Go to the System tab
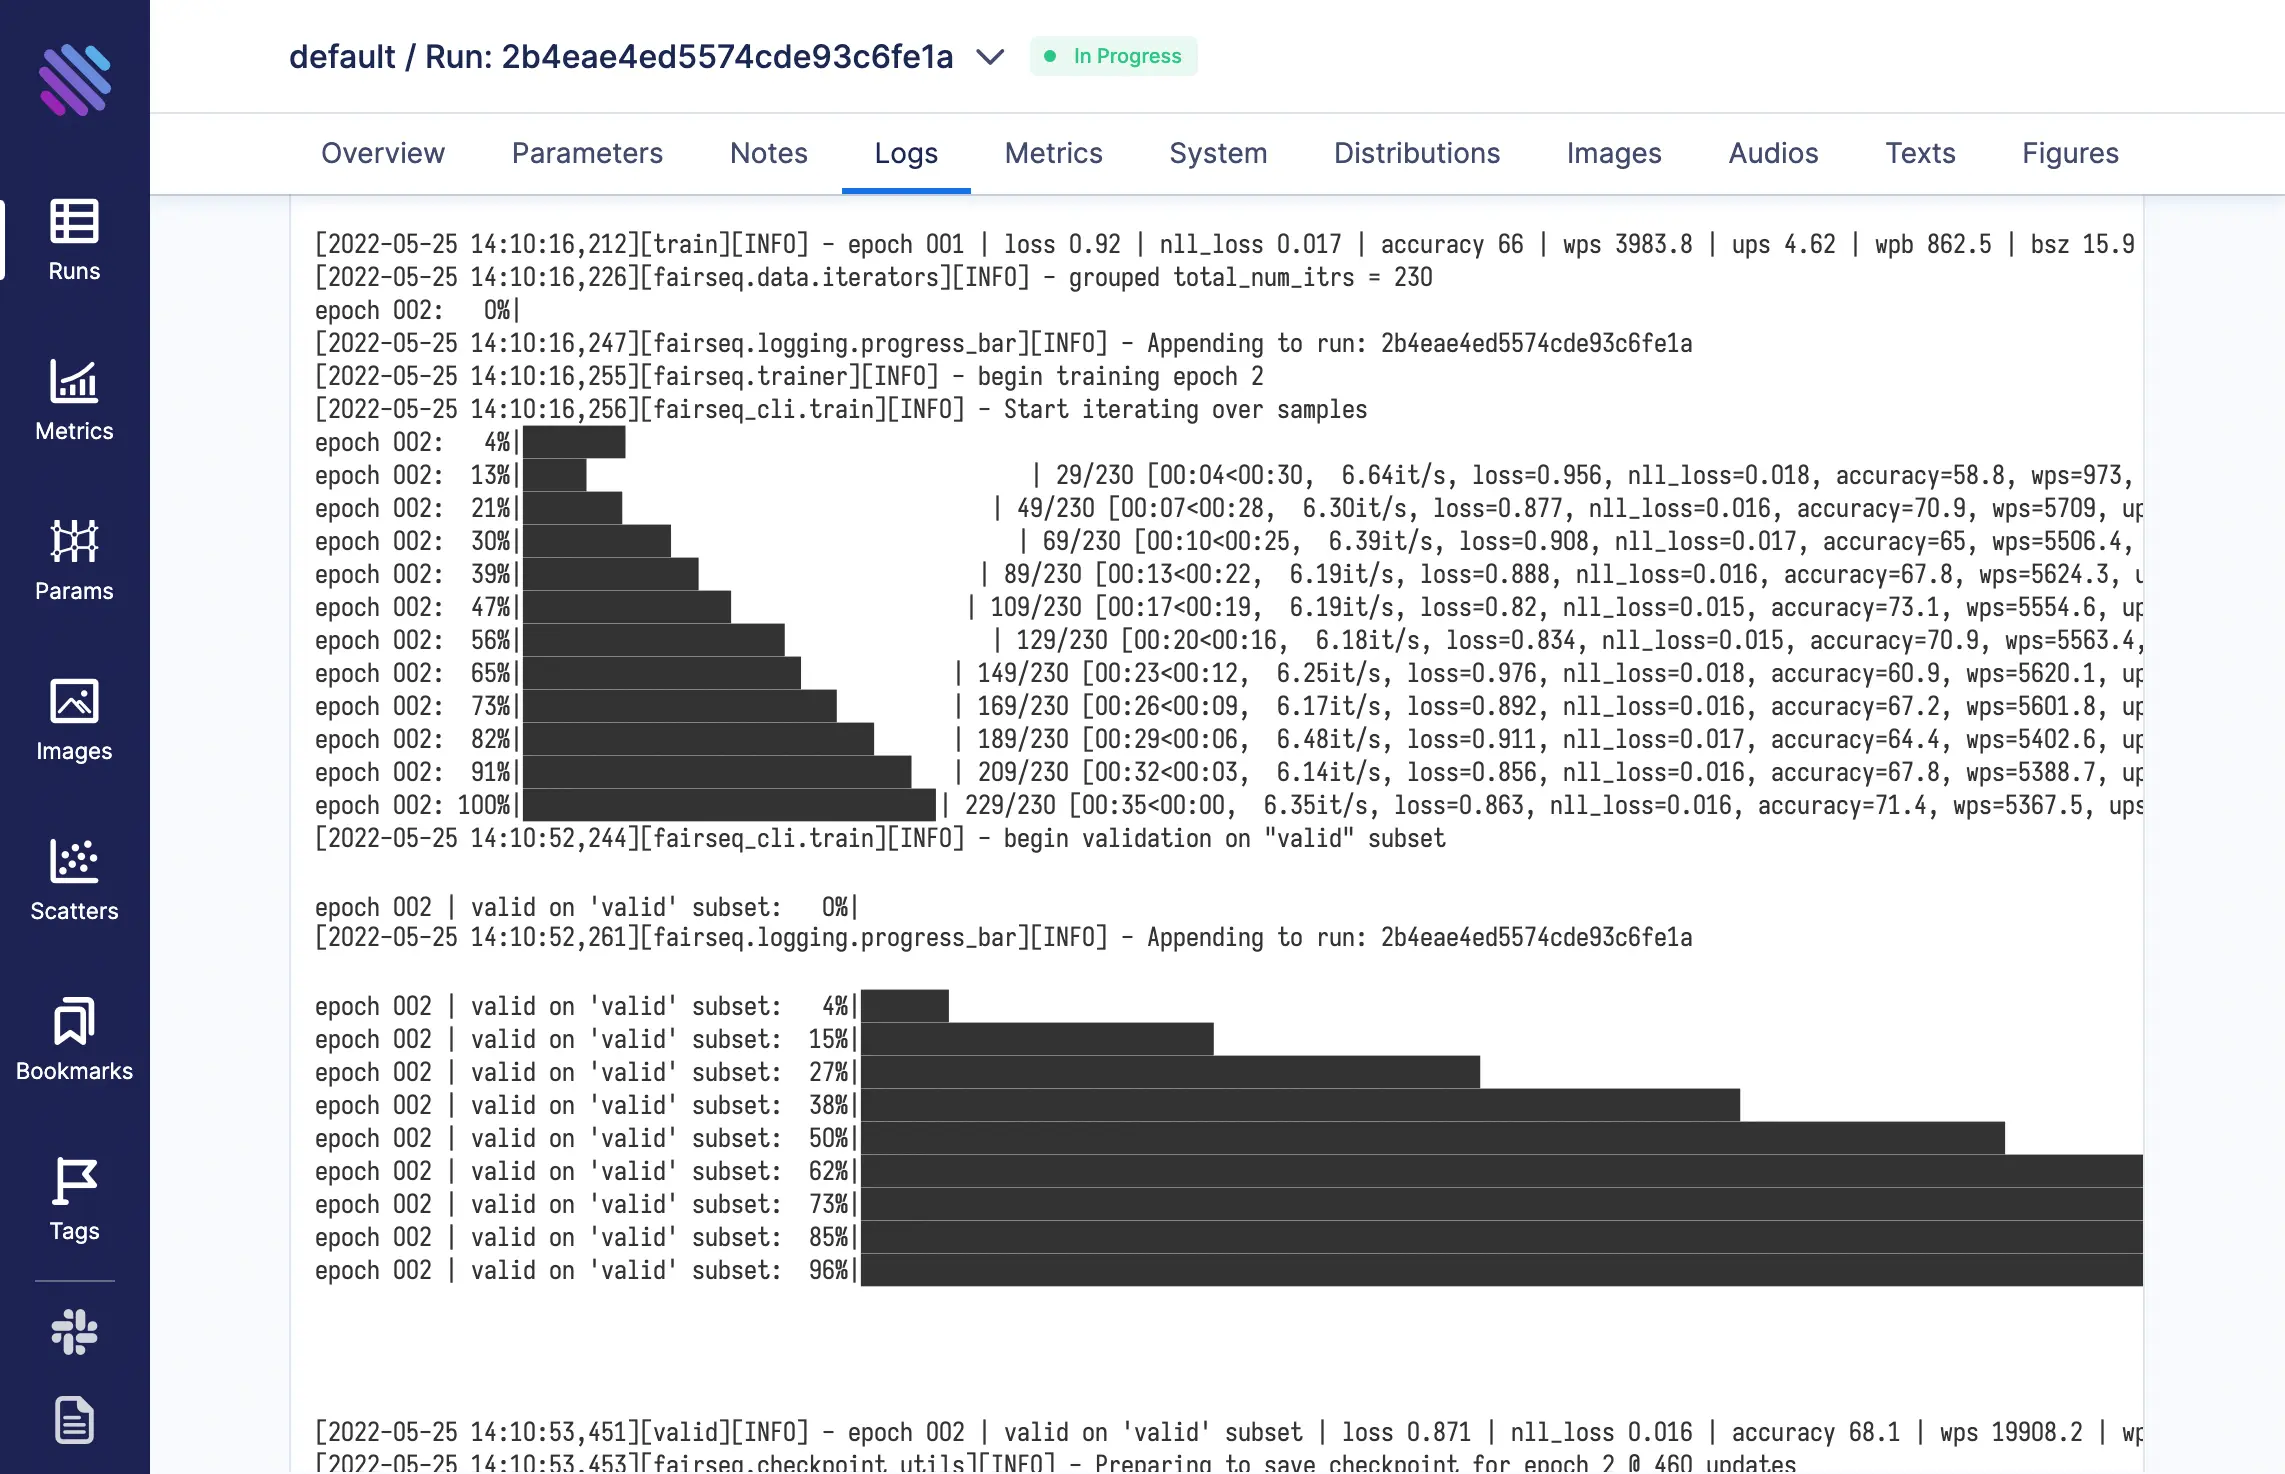Viewport: 2285px width, 1474px height. click(x=1218, y=153)
